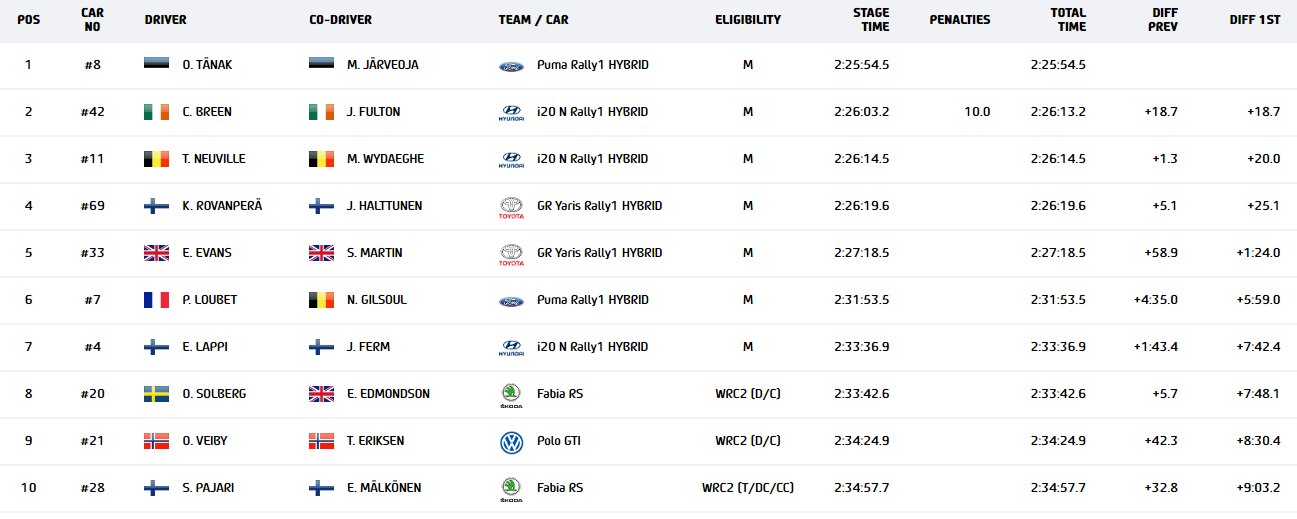The image size is (1297, 519).
Task: Open driver K. Rovanperä's name
Action: point(222,206)
